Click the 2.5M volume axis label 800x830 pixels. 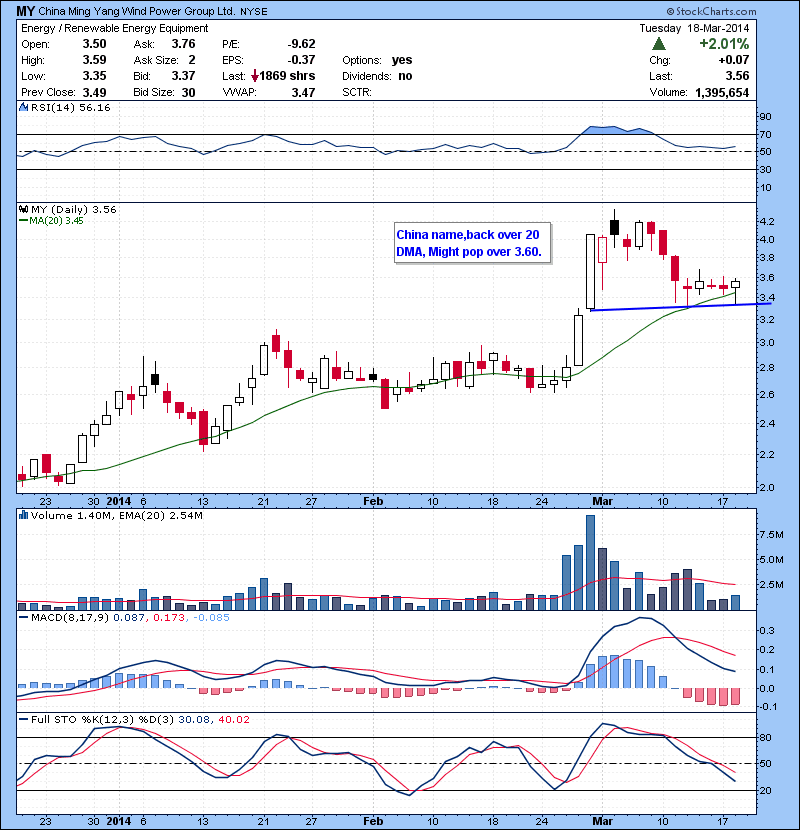point(772,584)
